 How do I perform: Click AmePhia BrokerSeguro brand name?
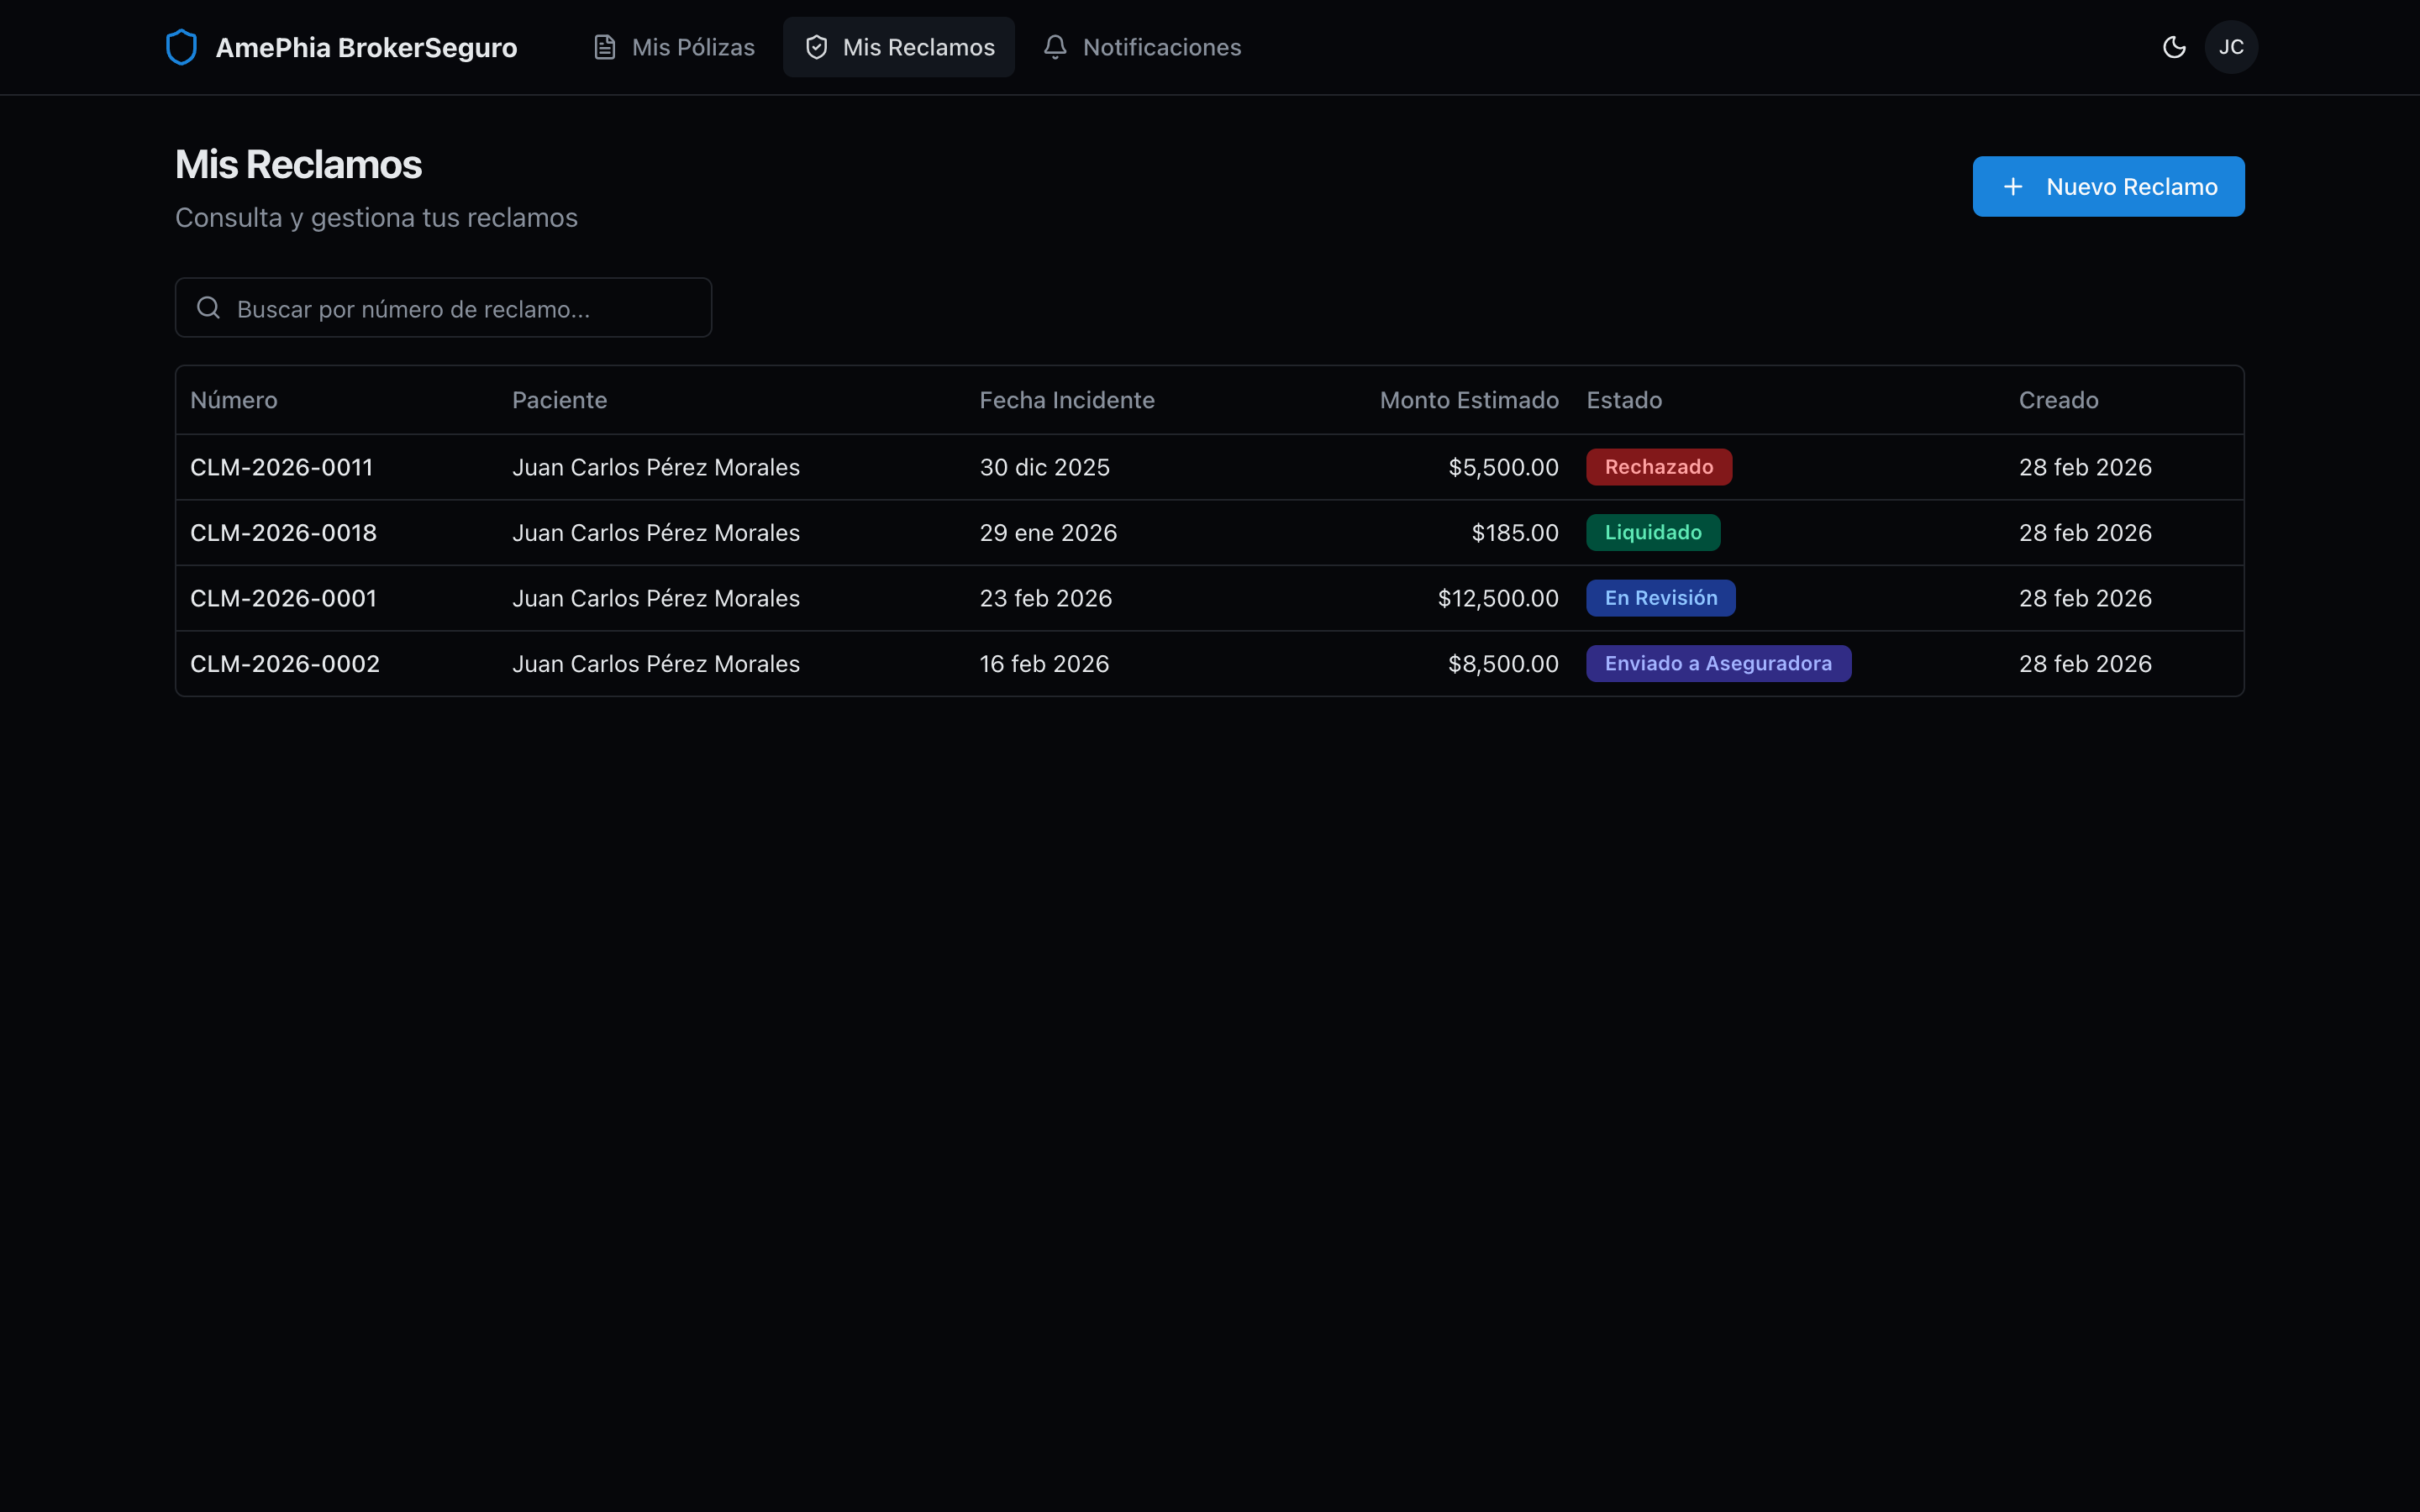click(366, 48)
